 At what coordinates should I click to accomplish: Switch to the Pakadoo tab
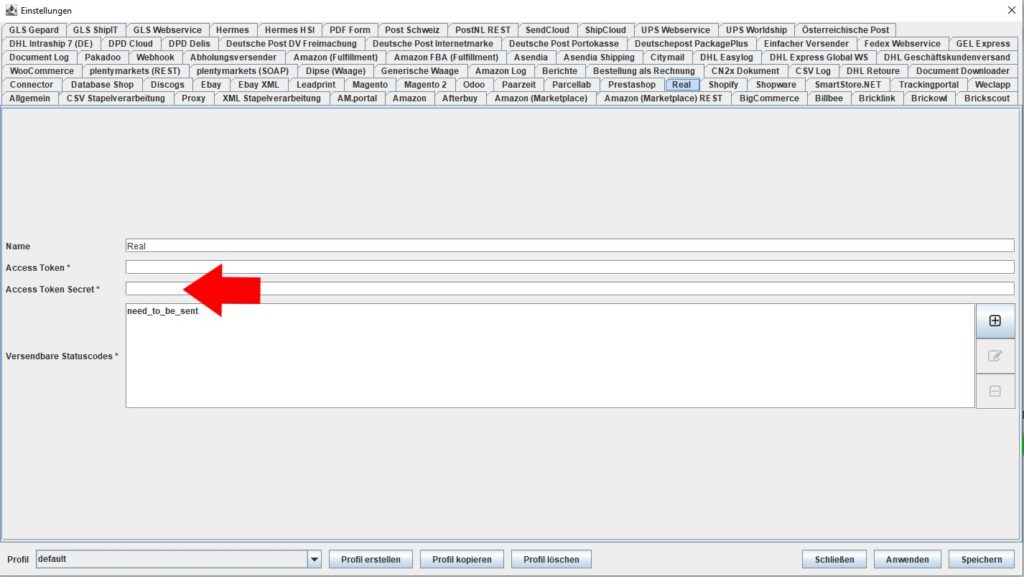[102, 57]
